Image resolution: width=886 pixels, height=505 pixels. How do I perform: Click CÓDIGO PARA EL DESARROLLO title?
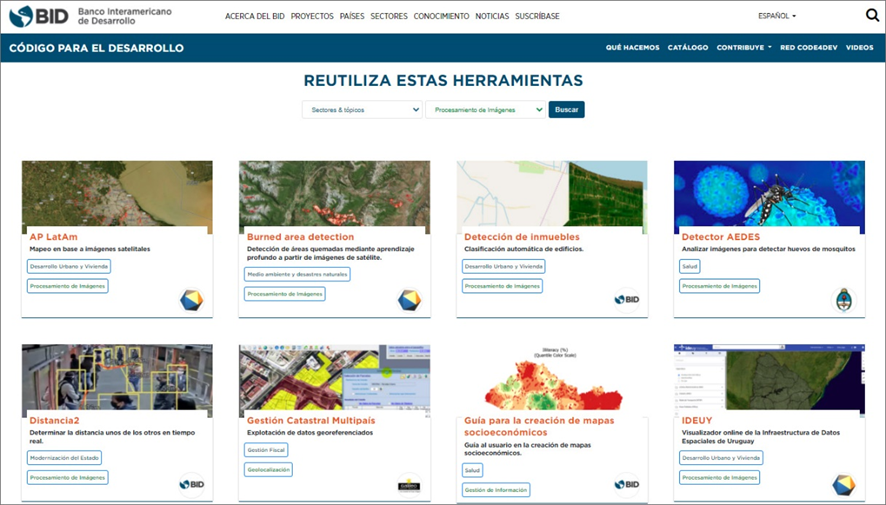coord(97,48)
